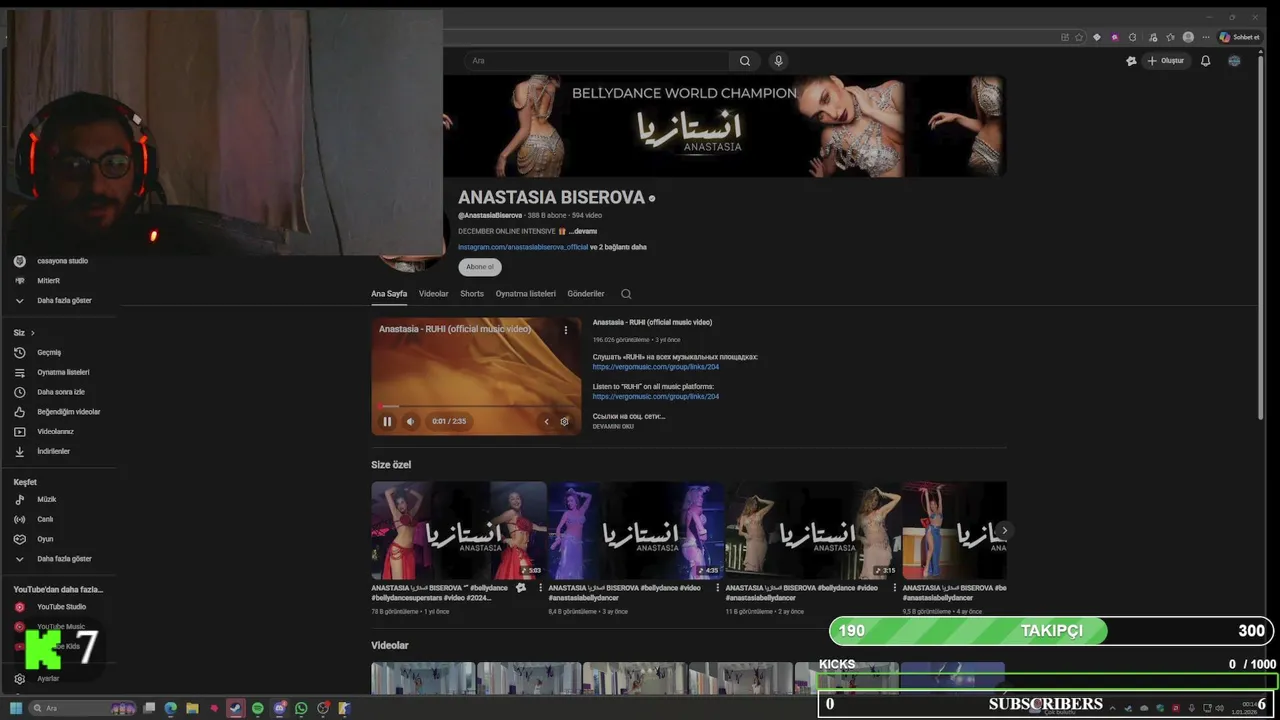Pause the RUHI featured video

[387, 422]
